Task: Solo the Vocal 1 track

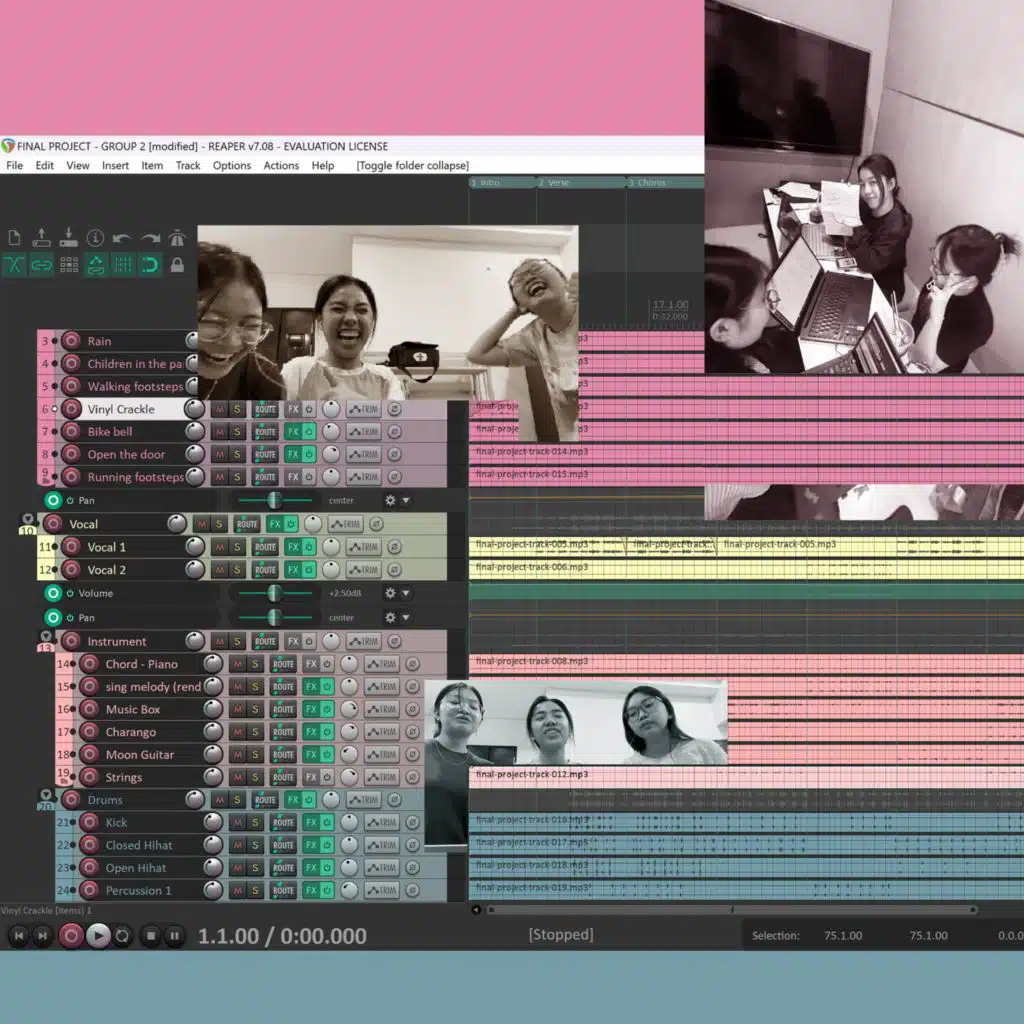Action: (x=237, y=547)
